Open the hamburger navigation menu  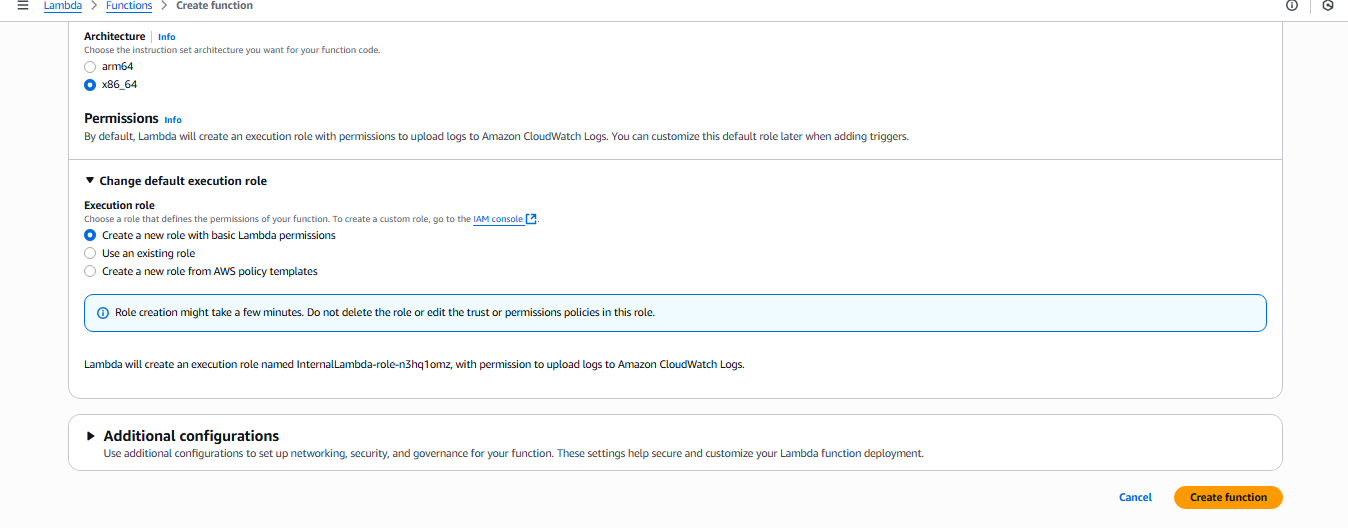coord(23,6)
